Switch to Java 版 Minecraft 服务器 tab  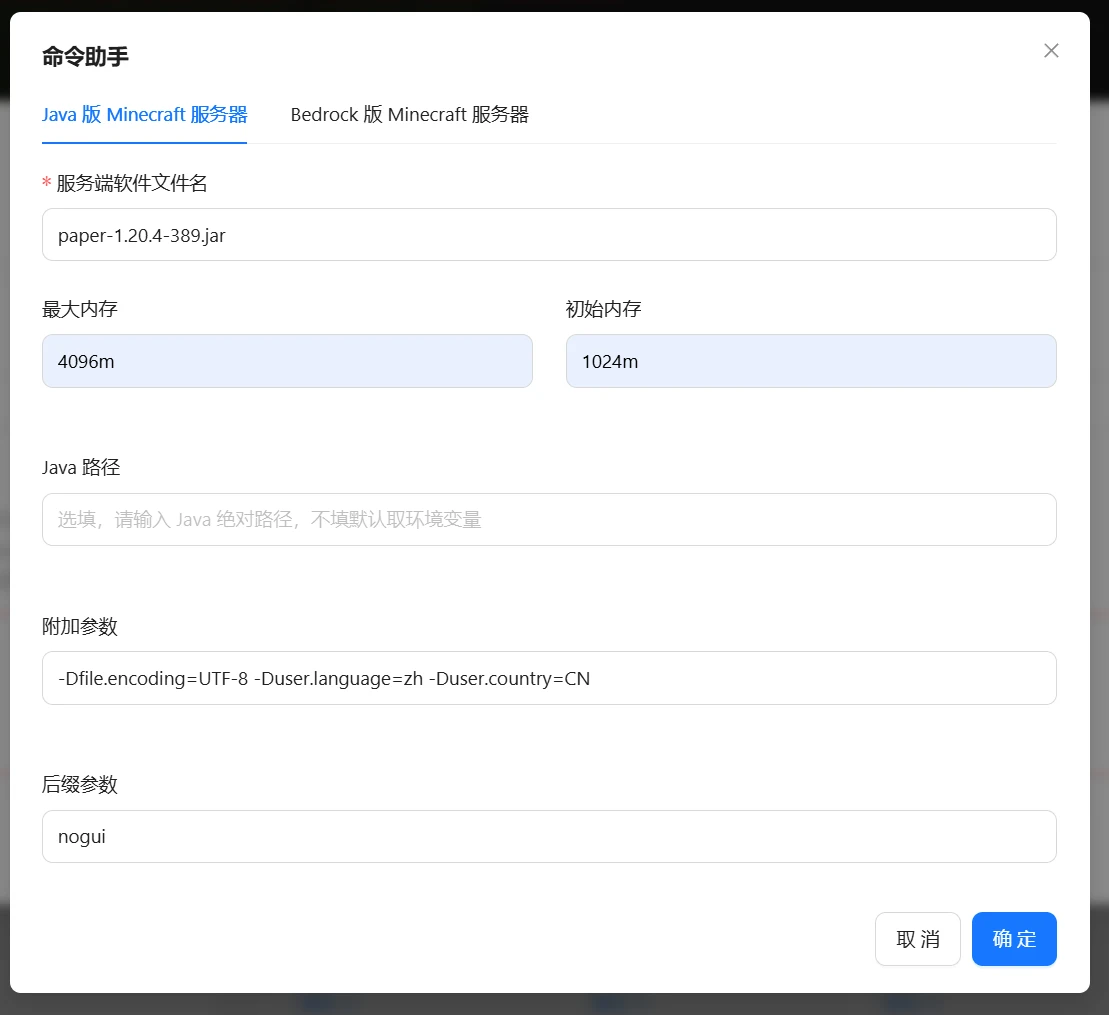144,115
